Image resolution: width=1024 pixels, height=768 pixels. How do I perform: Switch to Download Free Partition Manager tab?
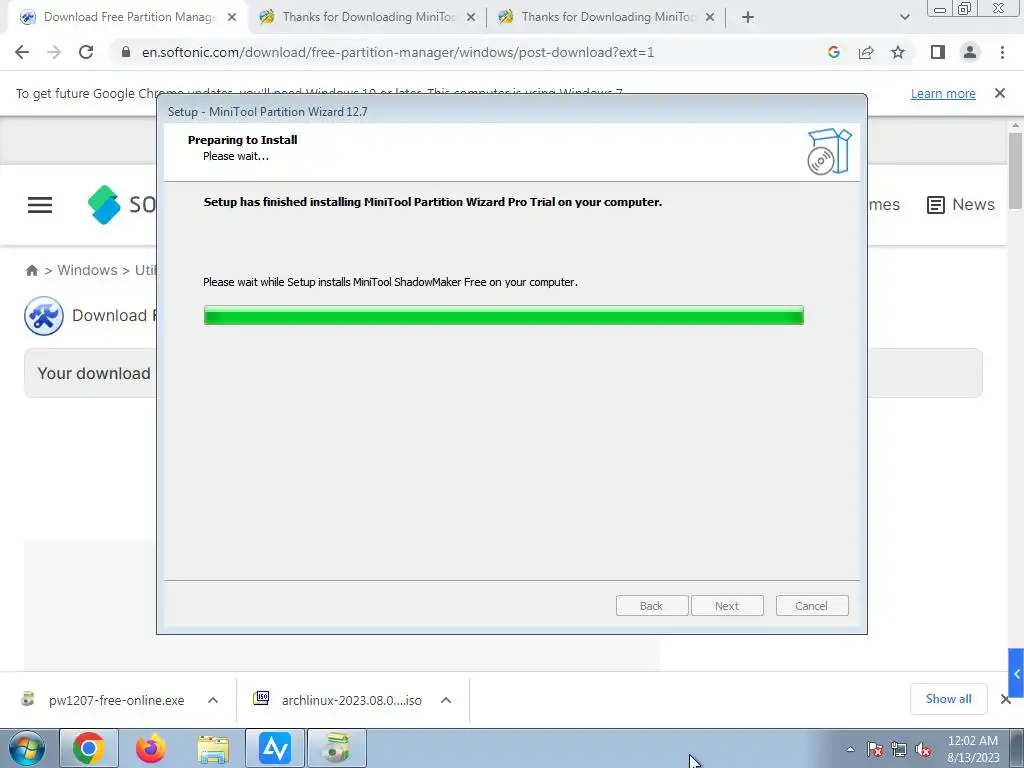point(129,17)
